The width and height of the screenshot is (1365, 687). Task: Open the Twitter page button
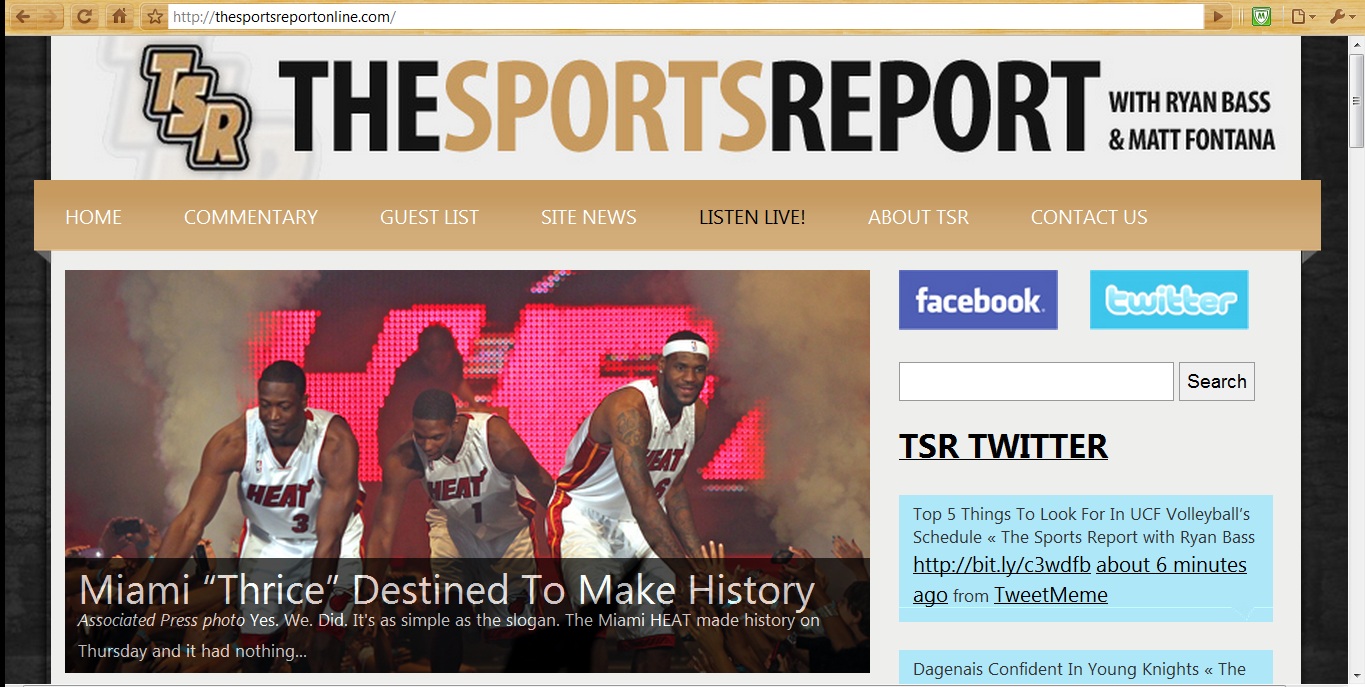click(x=1169, y=300)
